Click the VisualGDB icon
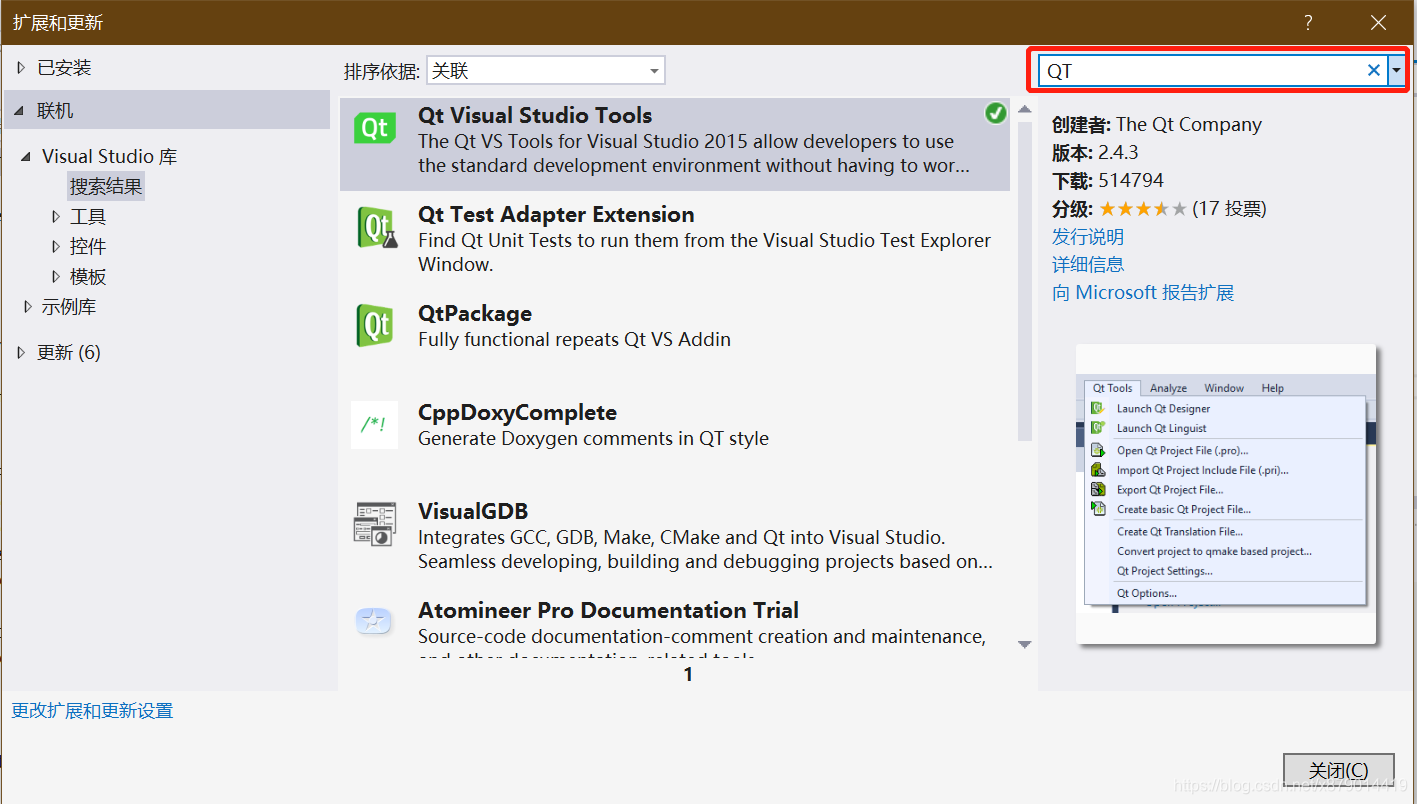The height and width of the screenshot is (804, 1417). coord(375,524)
